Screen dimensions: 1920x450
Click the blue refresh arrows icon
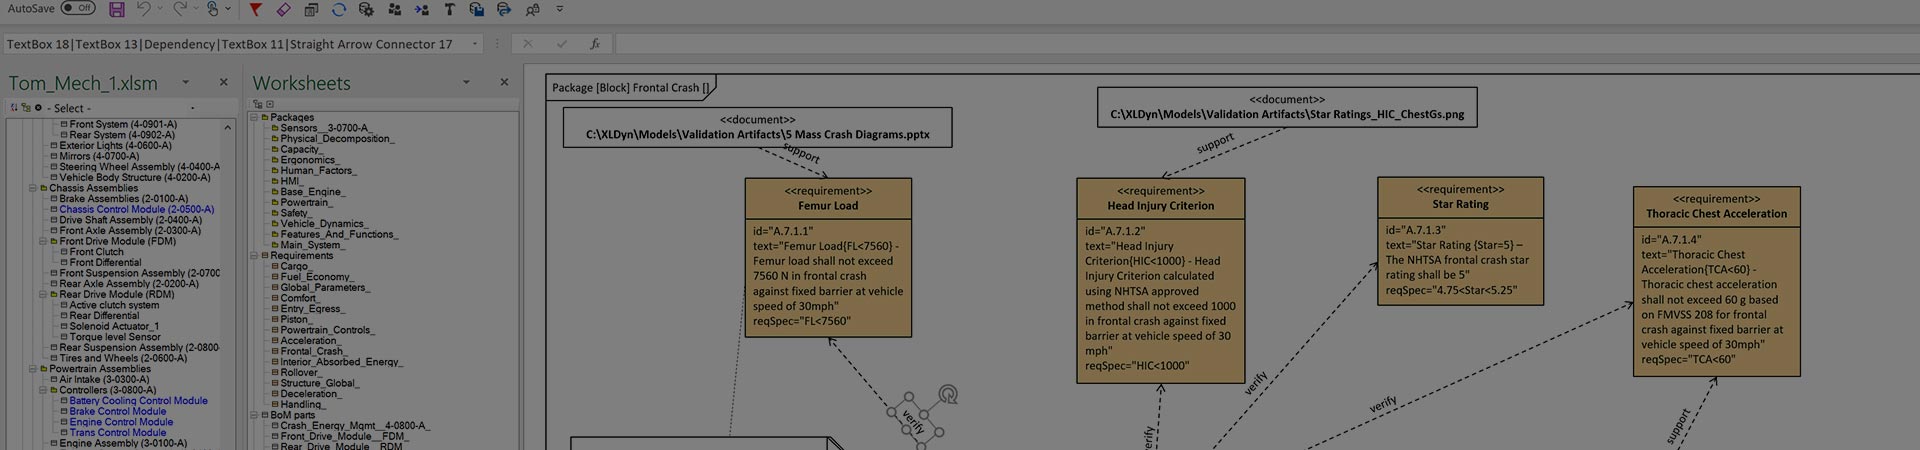339,10
